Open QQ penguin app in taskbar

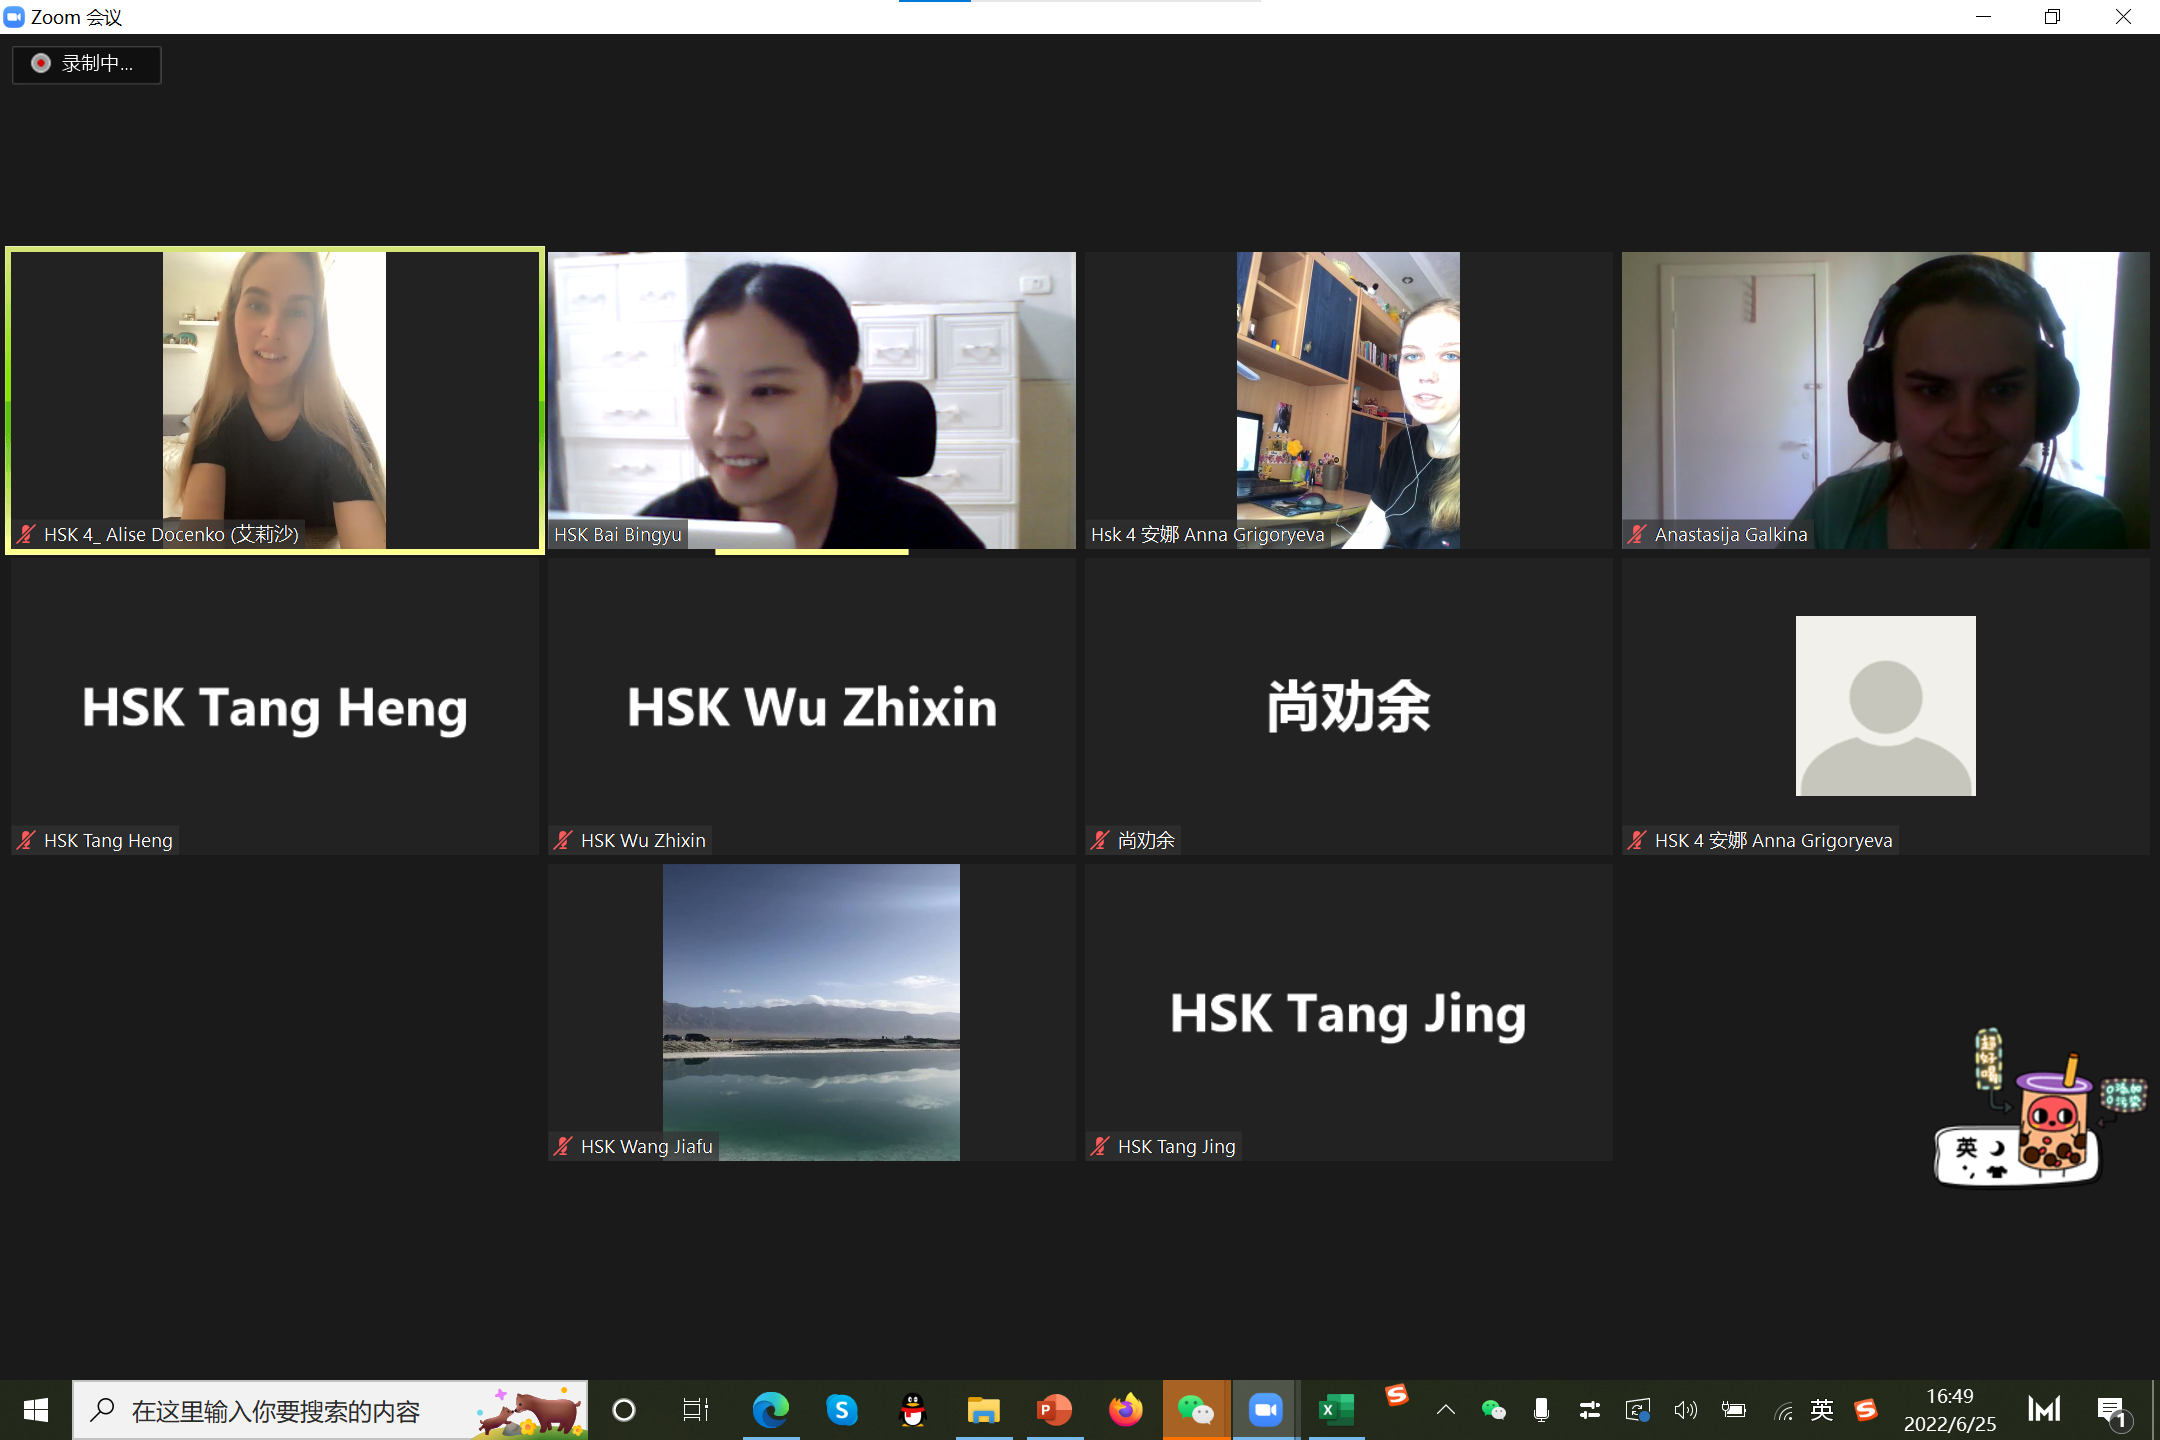[913, 1411]
